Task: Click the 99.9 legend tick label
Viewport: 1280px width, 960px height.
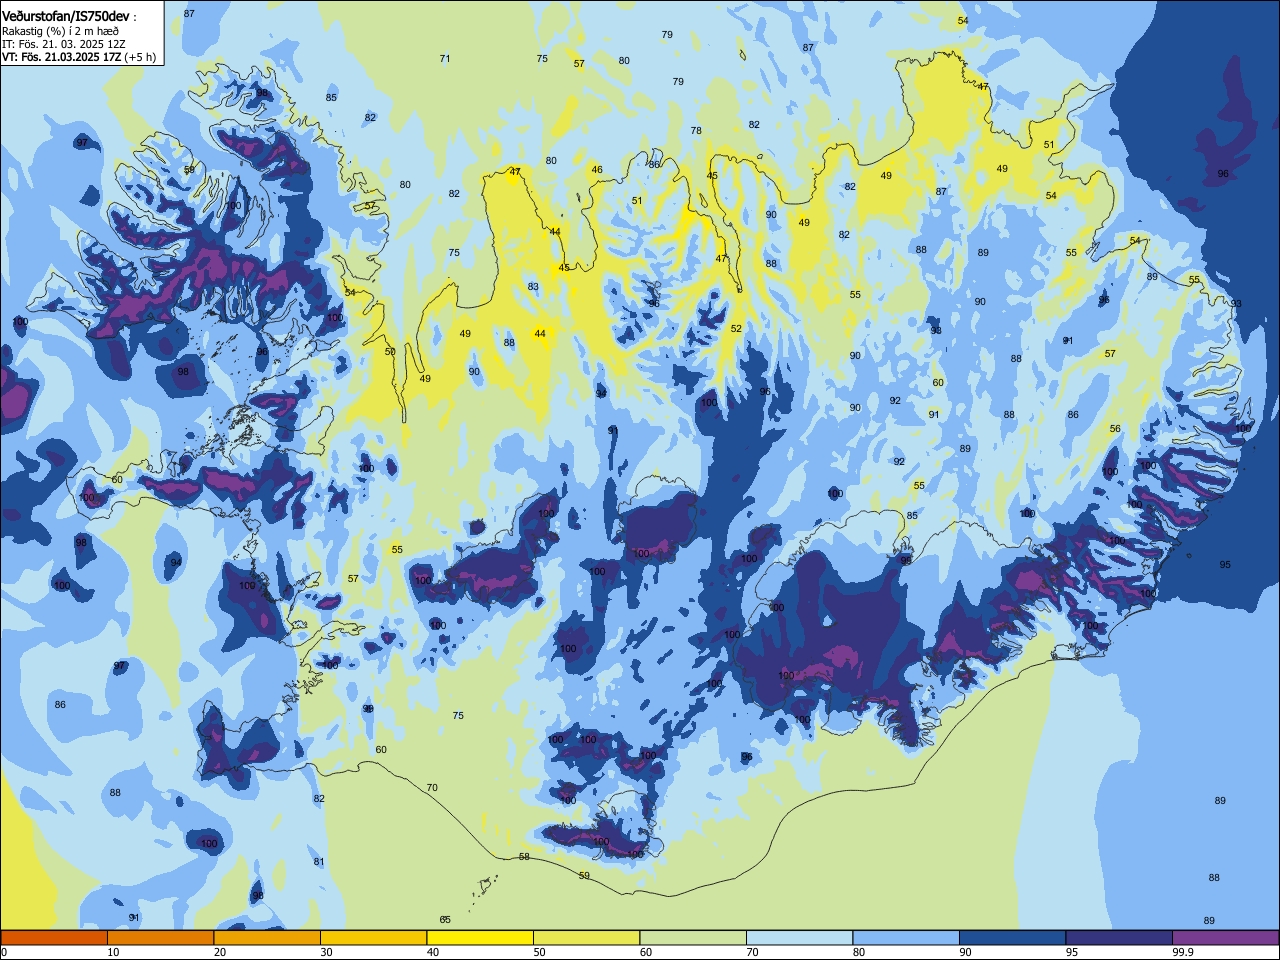Action: coord(1184,953)
